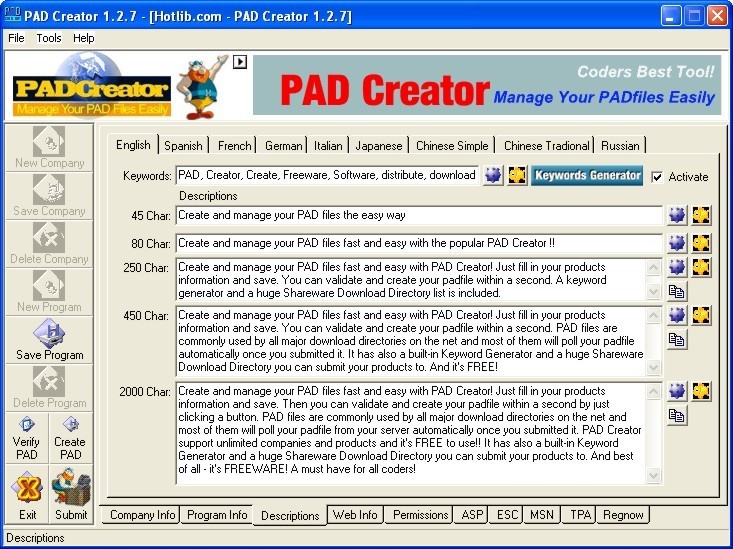Switch to the Italian language tab
Viewport: 733px width, 549px height.
coord(328,146)
